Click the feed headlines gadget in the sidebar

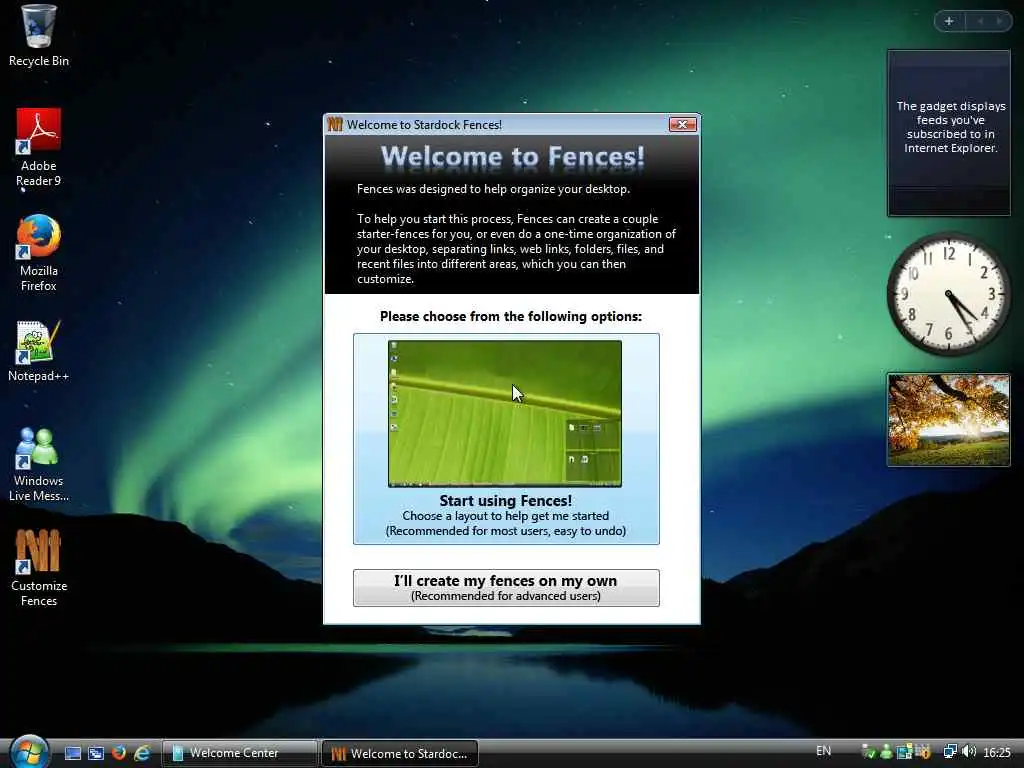click(x=949, y=133)
